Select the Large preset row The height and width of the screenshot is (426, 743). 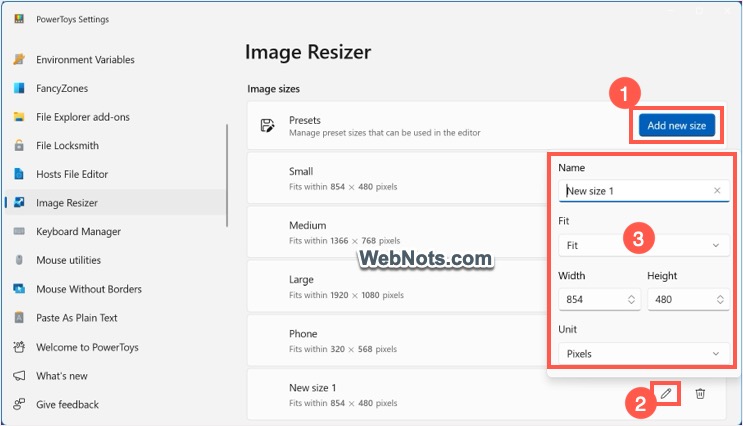(397, 286)
